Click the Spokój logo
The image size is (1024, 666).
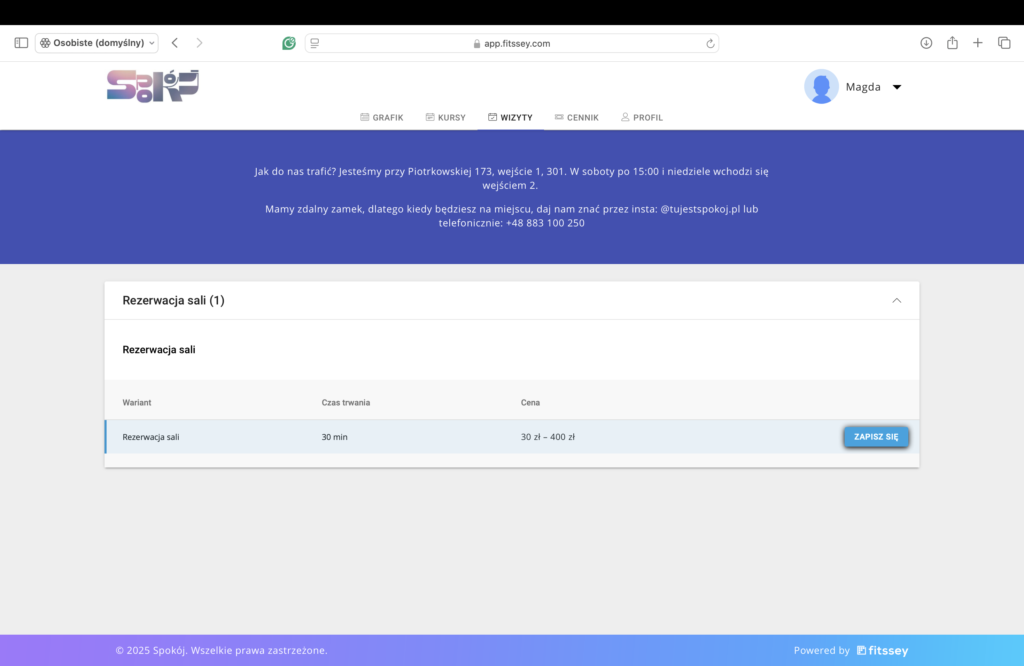153,86
